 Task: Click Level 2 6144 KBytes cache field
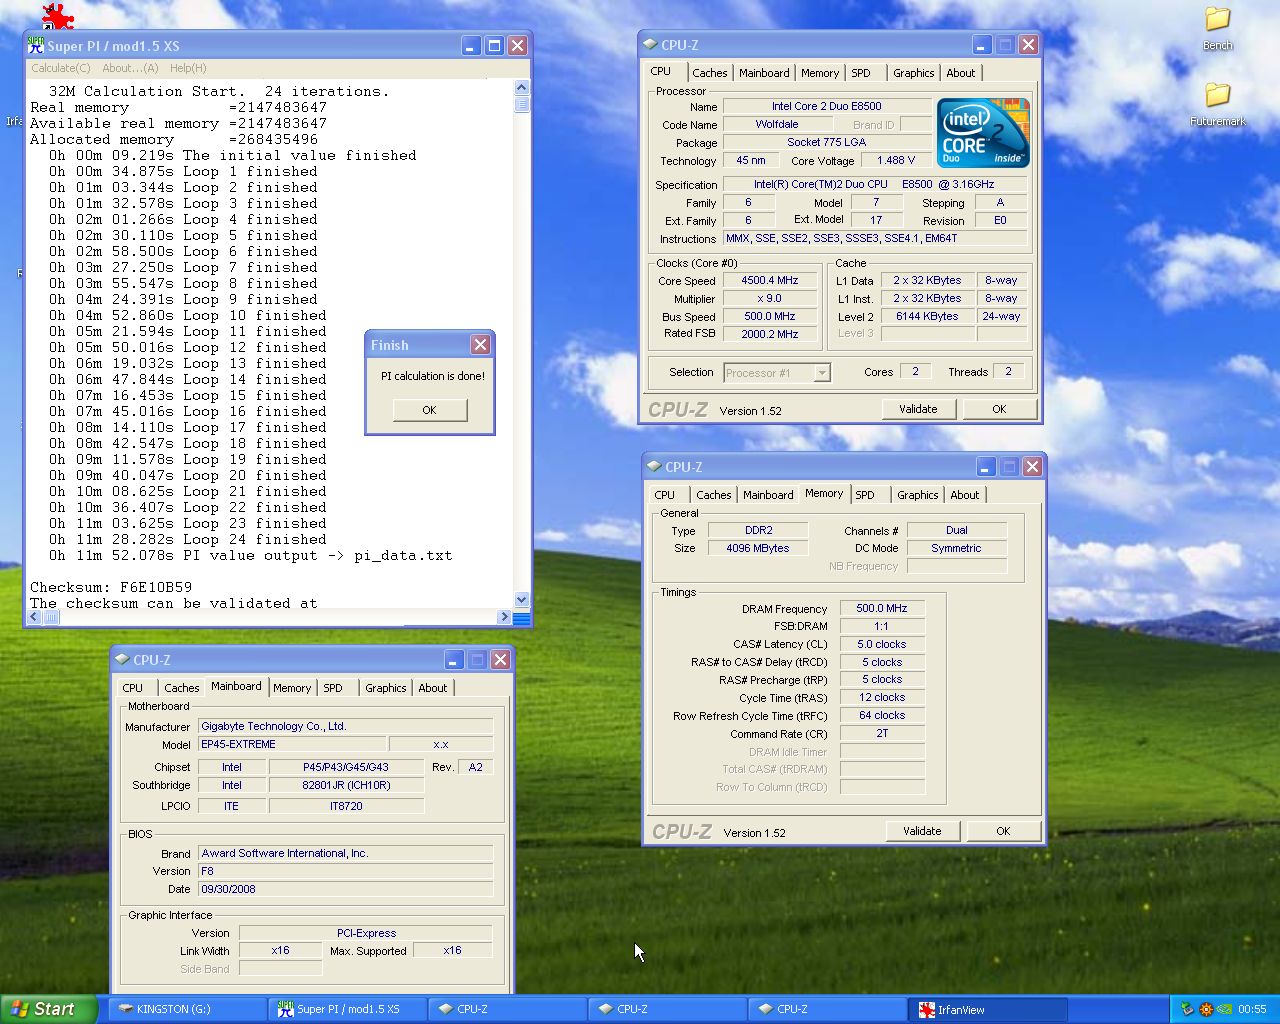pos(927,317)
